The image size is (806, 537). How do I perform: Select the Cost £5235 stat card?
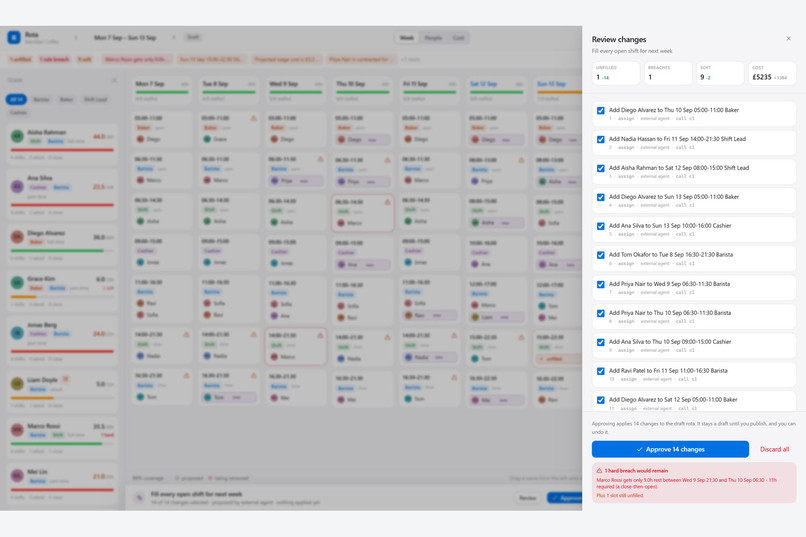772,73
